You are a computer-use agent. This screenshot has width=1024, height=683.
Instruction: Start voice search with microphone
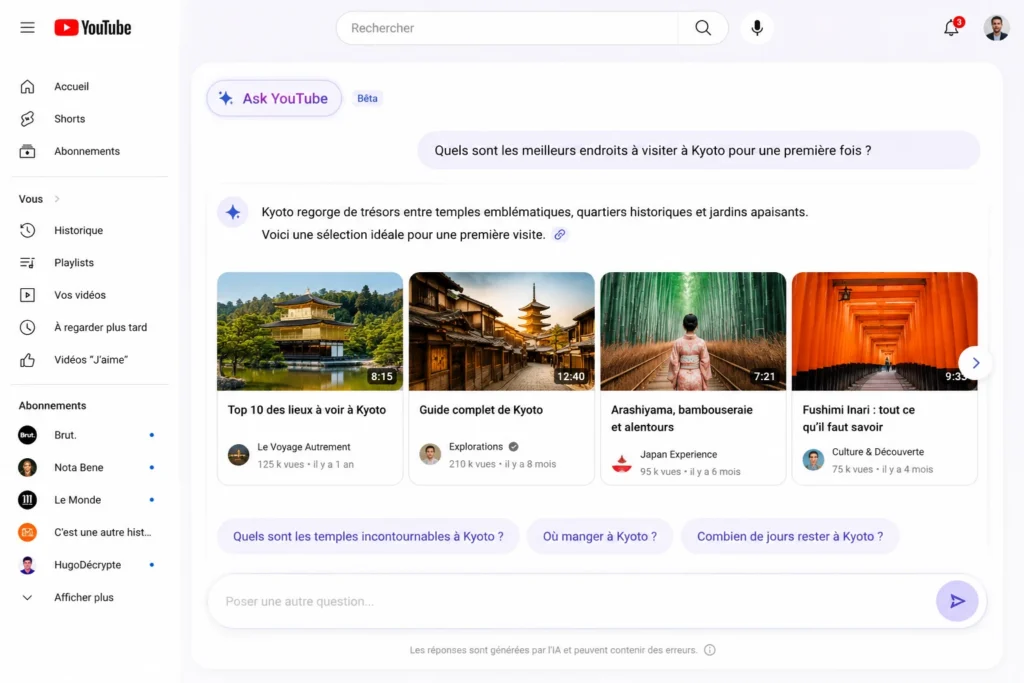(757, 28)
